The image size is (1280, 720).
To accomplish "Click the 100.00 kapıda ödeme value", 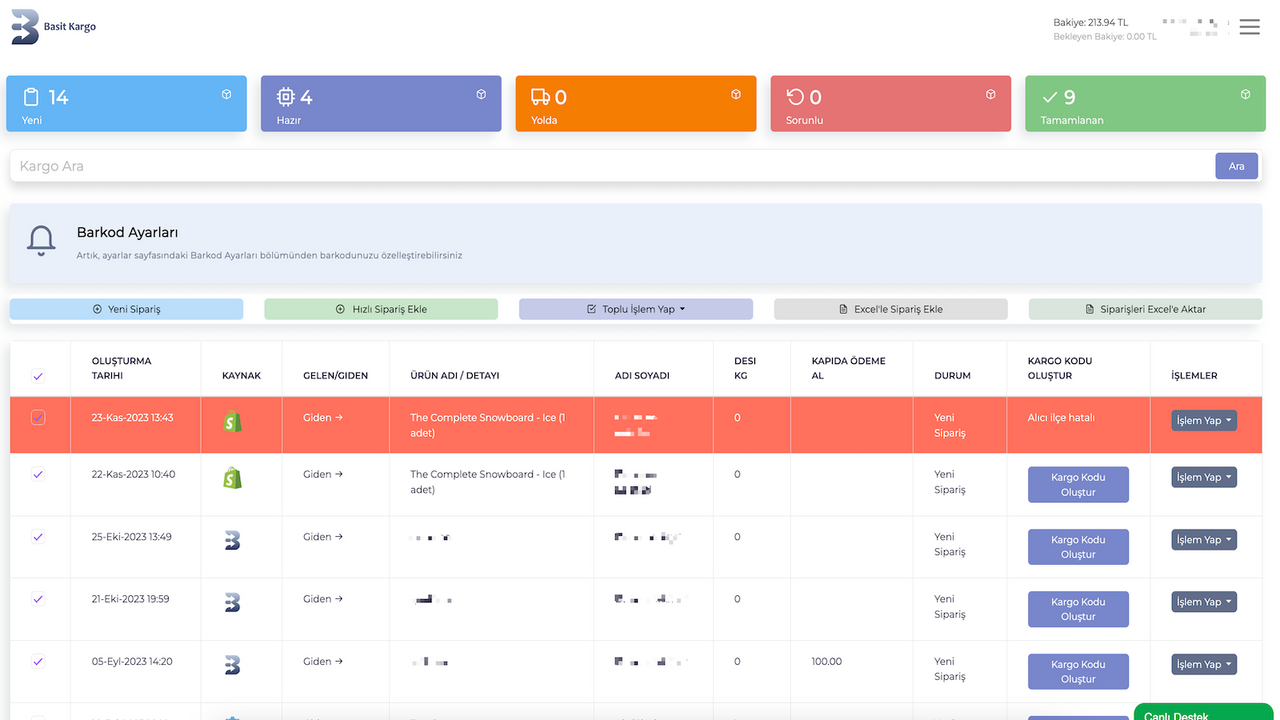I will (x=826, y=662).
